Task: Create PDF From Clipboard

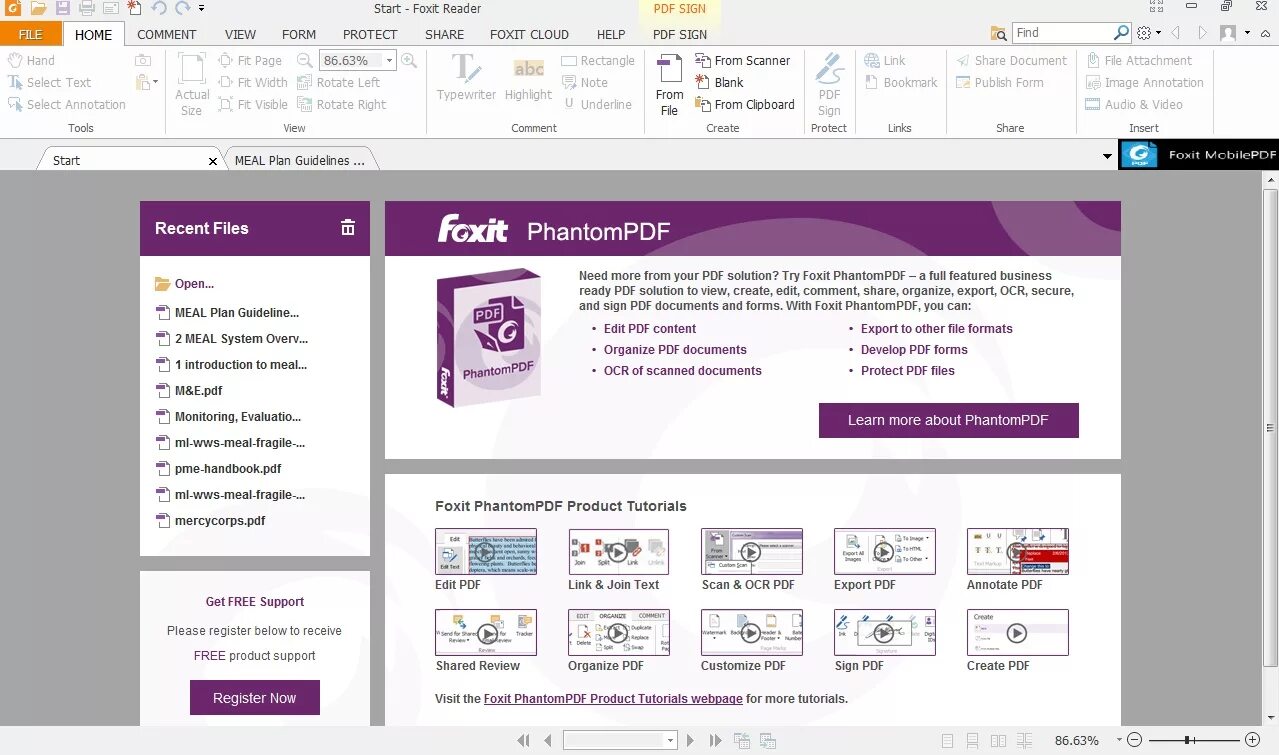Action: 744,104
